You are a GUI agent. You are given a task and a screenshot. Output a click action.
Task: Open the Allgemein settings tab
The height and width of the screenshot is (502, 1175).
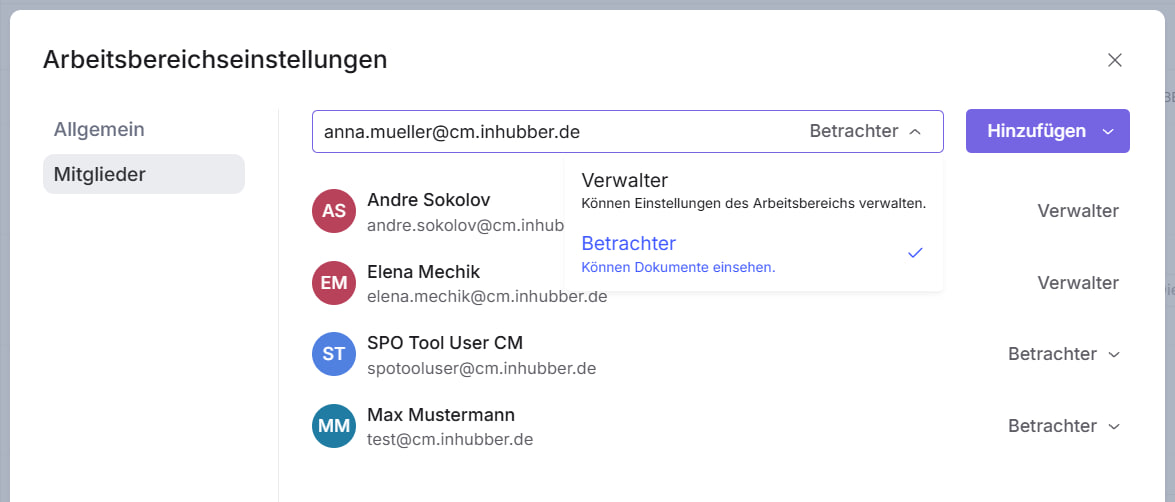click(x=99, y=129)
